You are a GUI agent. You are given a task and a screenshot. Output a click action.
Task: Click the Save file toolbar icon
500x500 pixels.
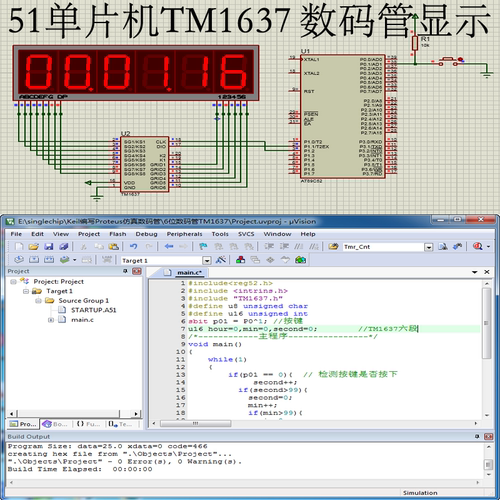(x=49, y=246)
